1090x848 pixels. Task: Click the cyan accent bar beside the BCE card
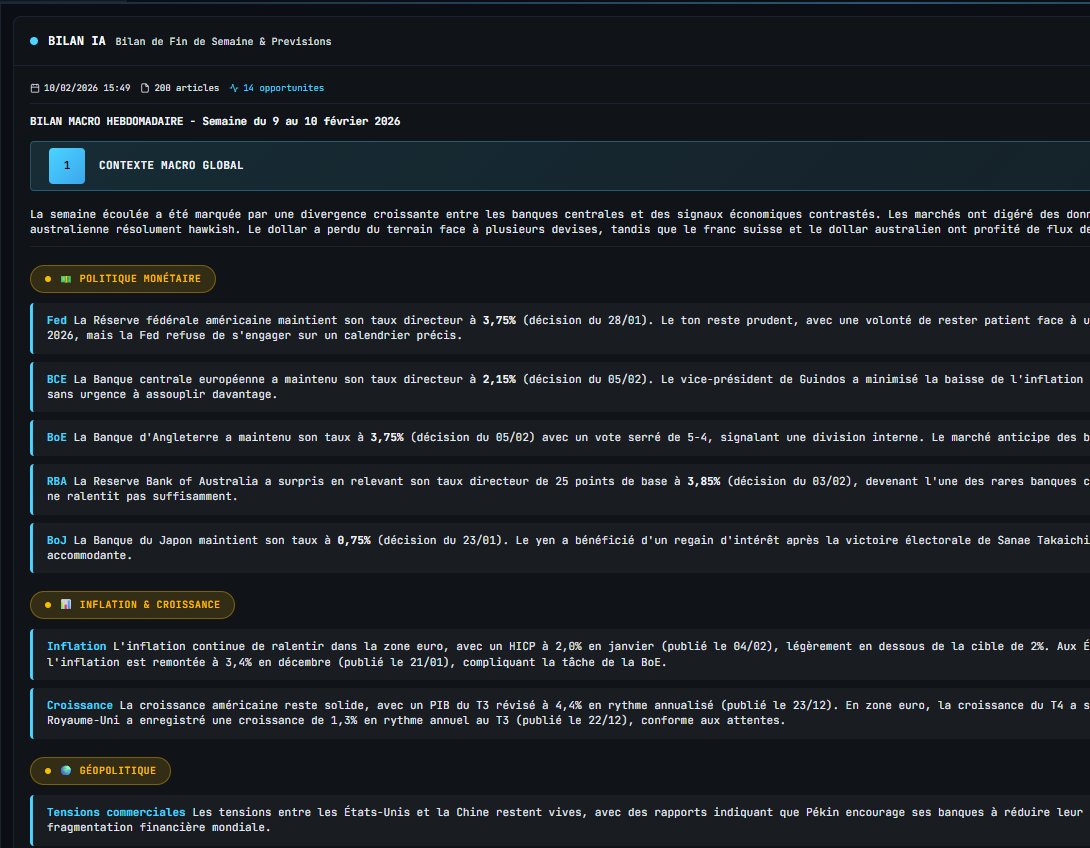(x=31, y=386)
